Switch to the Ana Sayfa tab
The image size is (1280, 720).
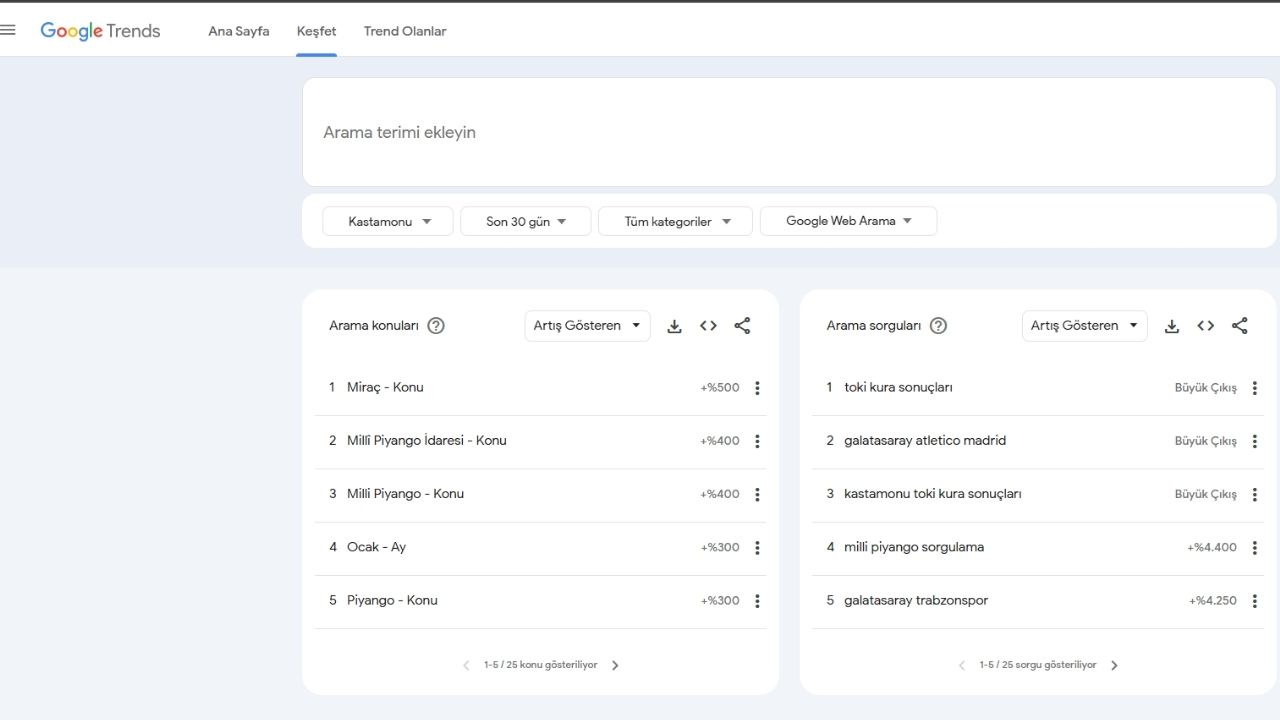(x=238, y=31)
